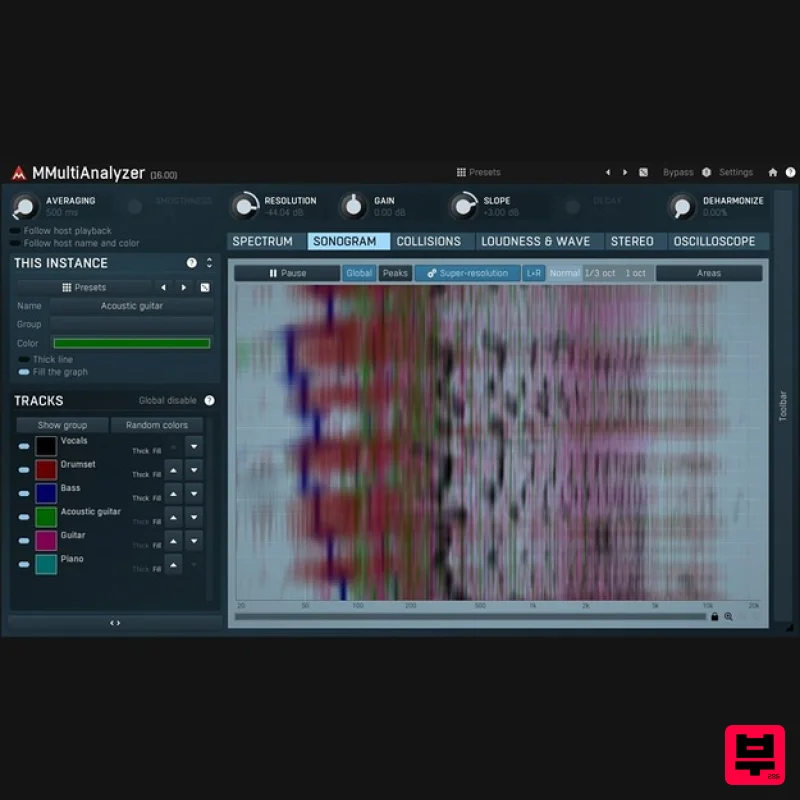The image size is (800, 800).
Task: Open the Collisions tab
Action: (x=430, y=240)
